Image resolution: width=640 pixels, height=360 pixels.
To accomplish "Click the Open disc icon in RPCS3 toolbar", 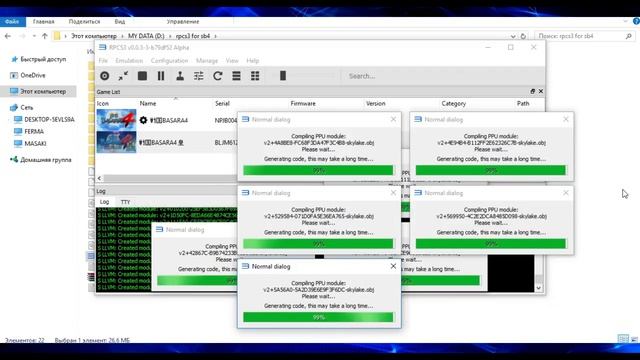I will 104,76.
